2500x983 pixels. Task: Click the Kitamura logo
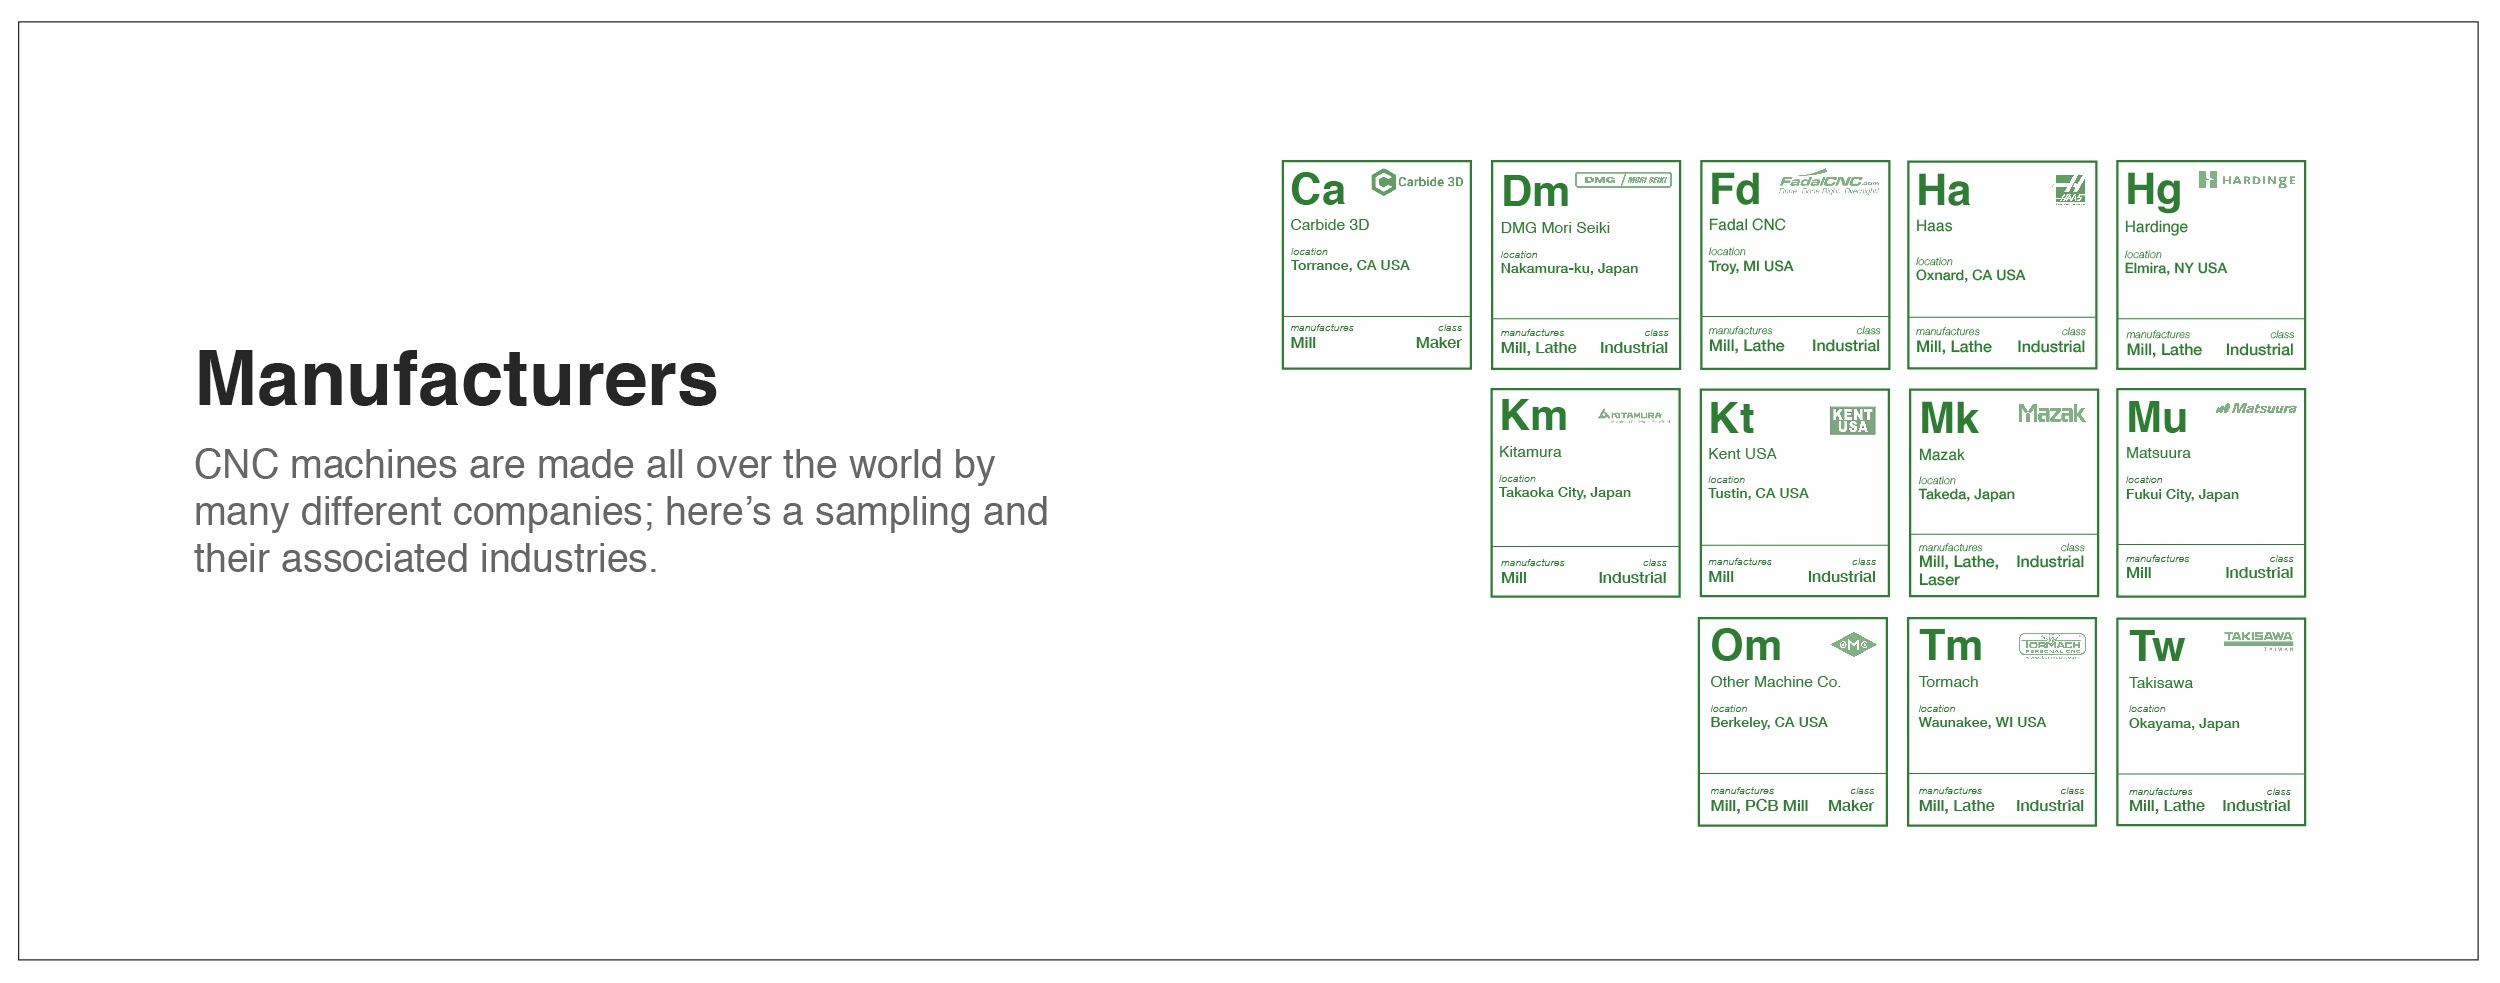click(x=1633, y=415)
